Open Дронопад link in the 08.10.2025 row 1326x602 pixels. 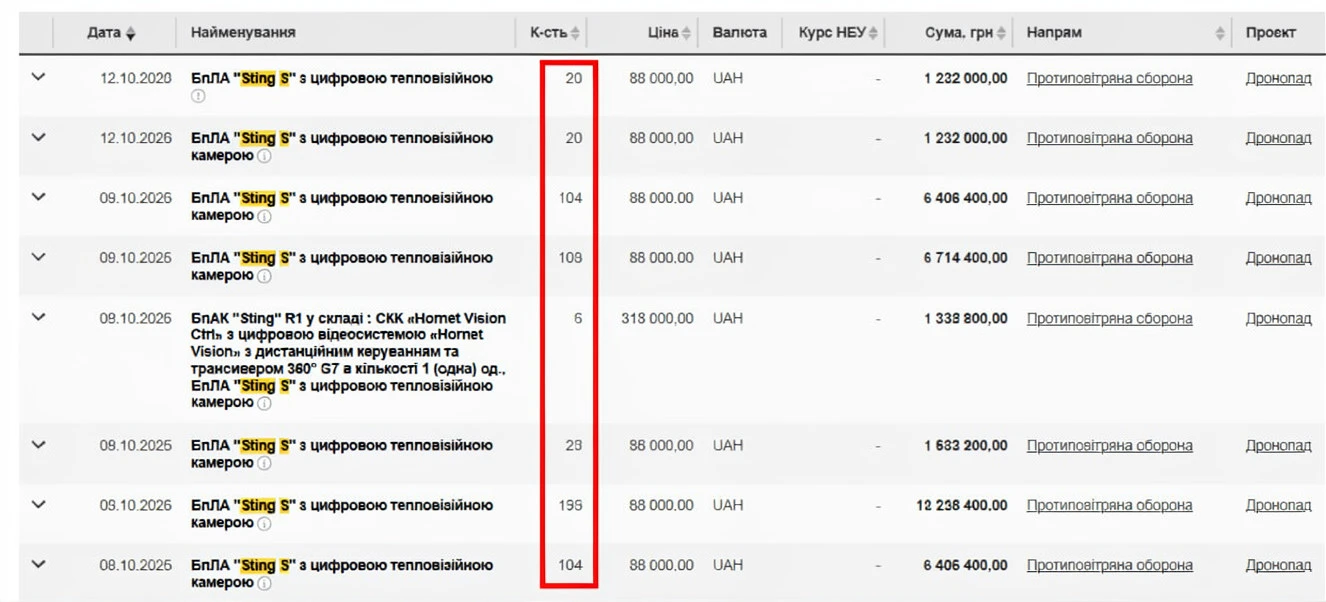(1278, 566)
